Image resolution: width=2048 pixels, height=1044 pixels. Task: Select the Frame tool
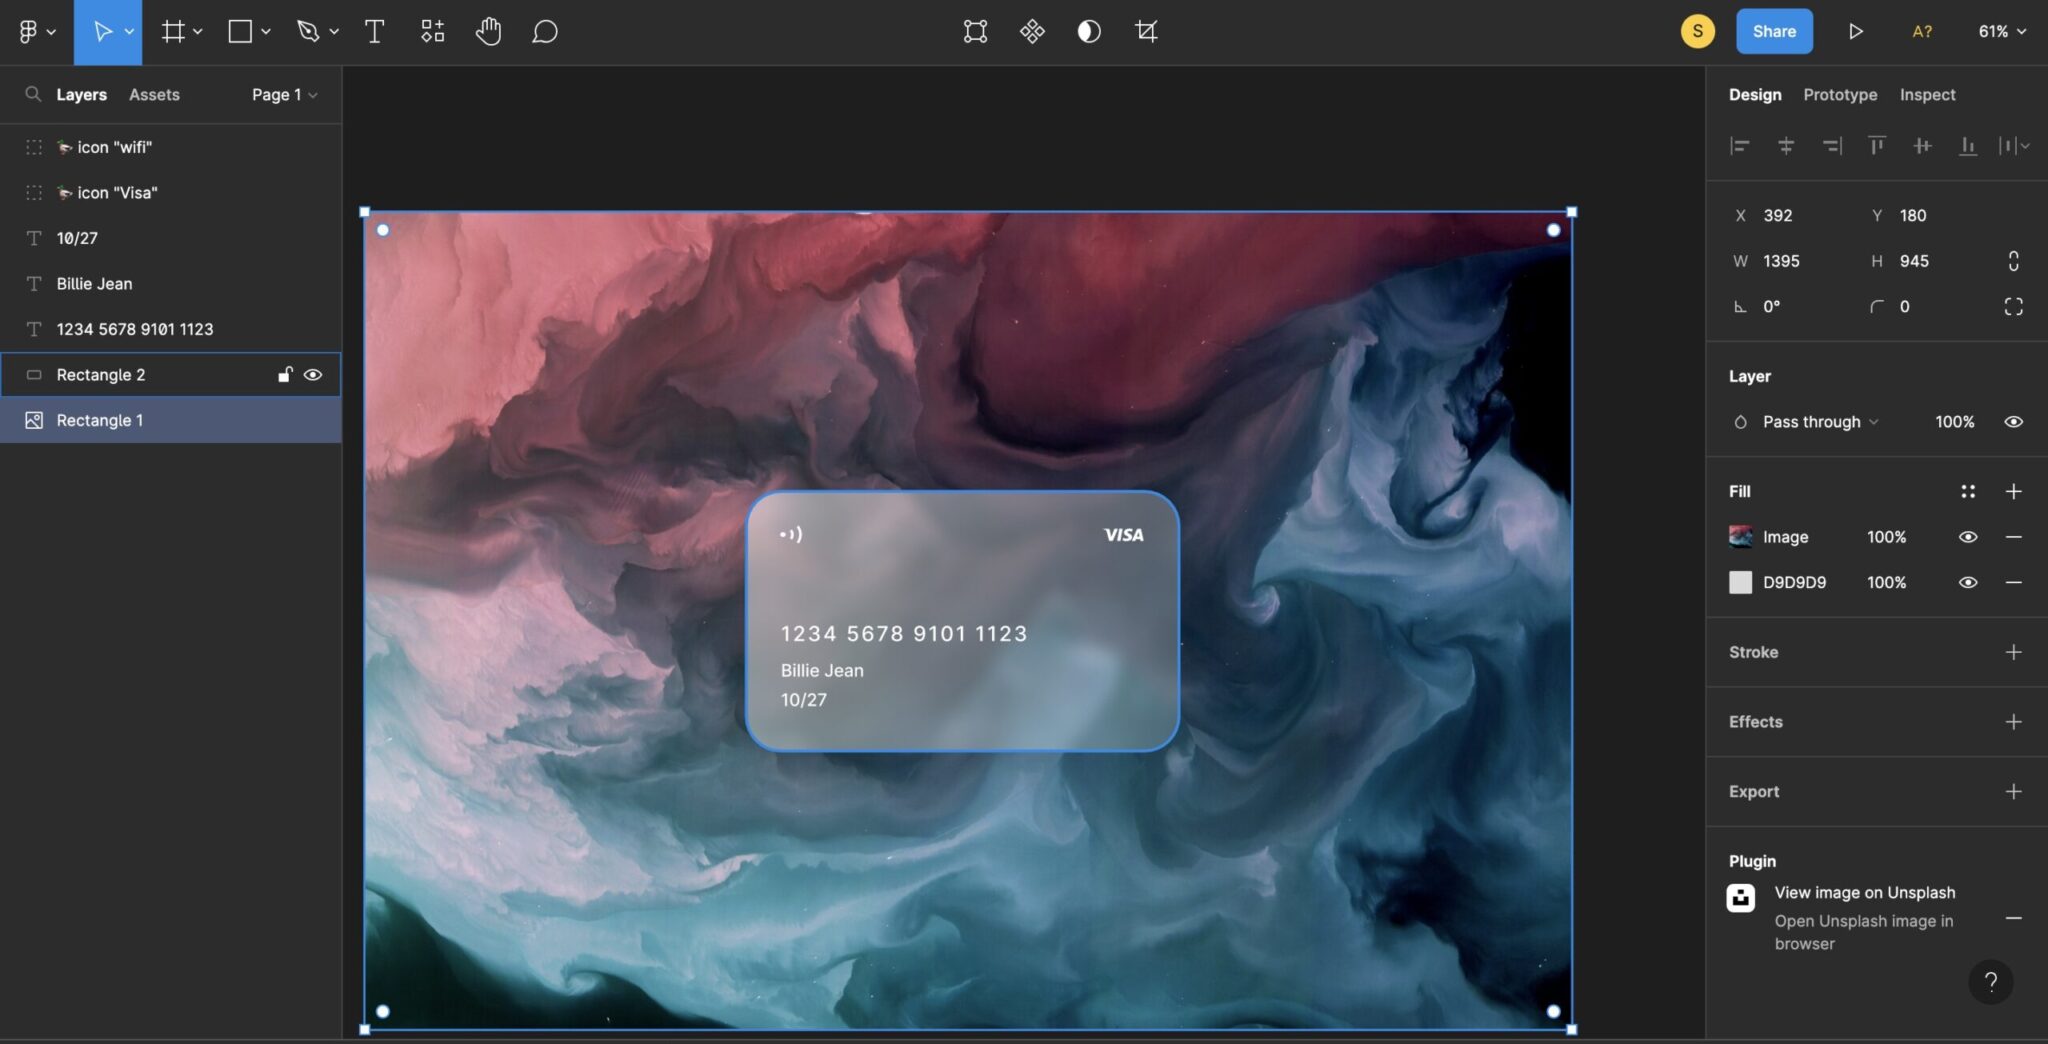172,31
